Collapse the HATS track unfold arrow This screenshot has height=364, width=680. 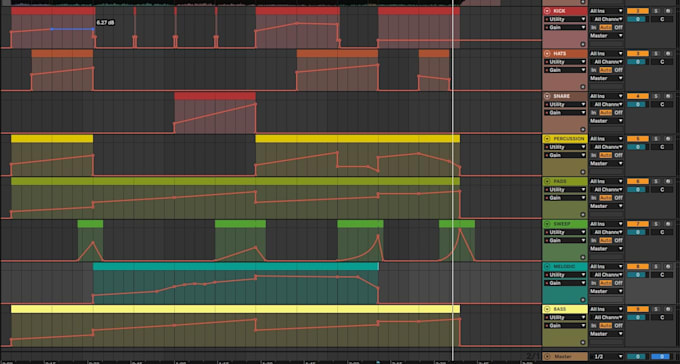[x=547, y=53]
